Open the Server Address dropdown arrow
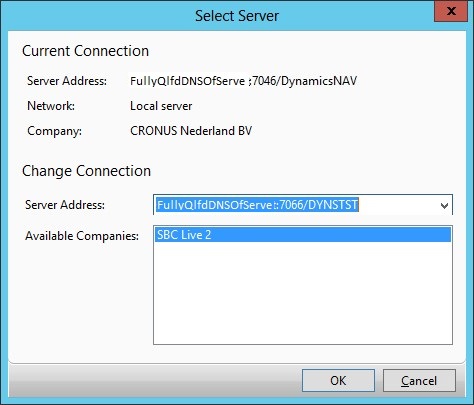 pos(444,205)
